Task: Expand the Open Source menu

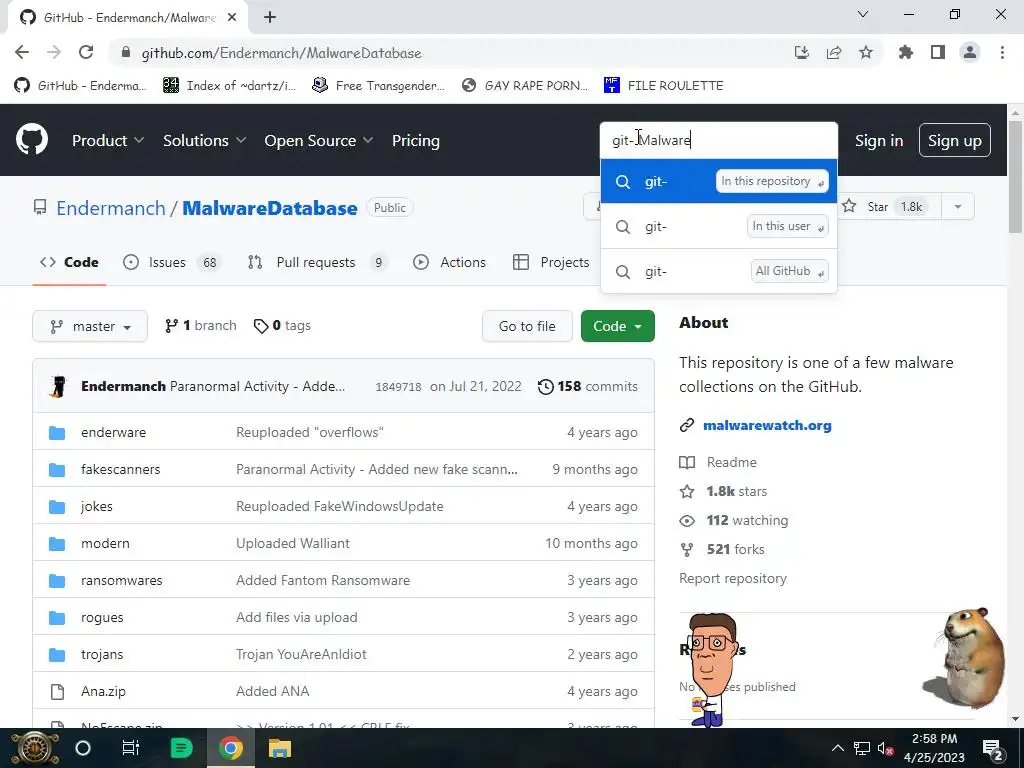Action: click(x=319, y=140)
